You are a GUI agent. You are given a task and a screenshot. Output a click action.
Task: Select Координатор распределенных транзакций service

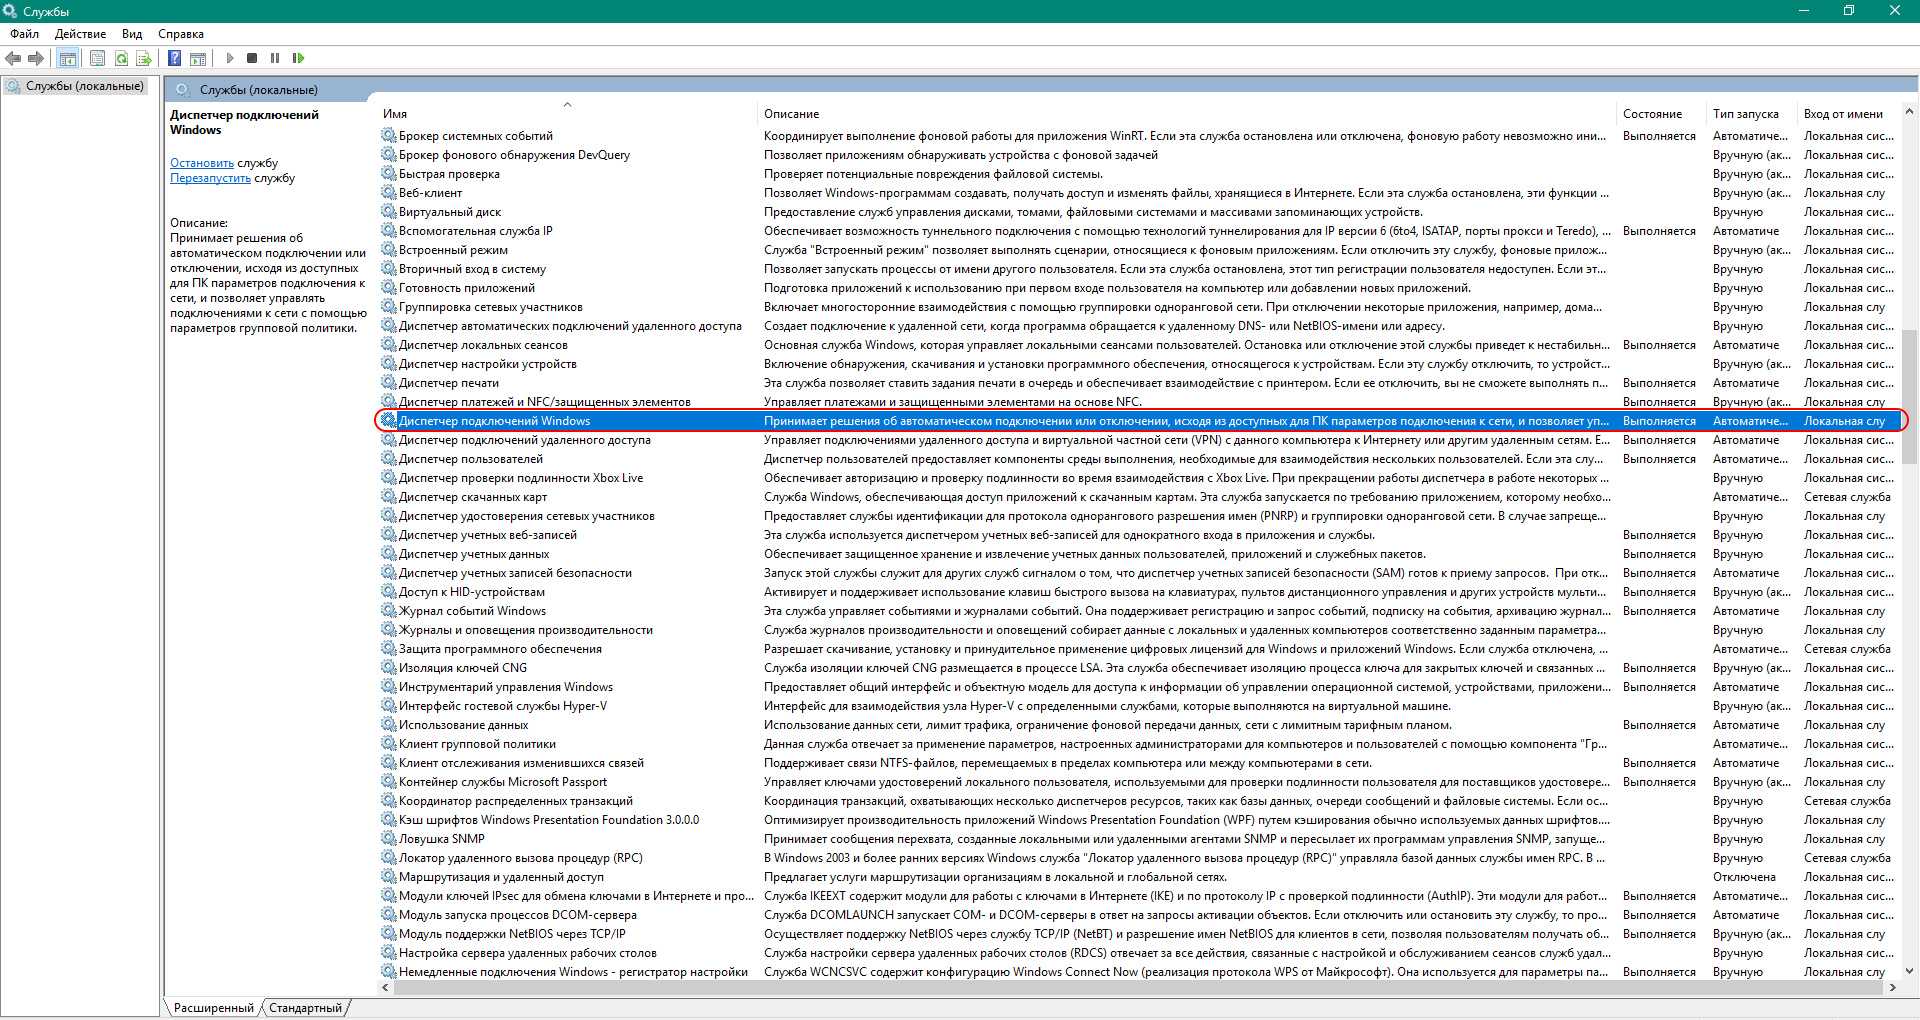pos(516,801)
